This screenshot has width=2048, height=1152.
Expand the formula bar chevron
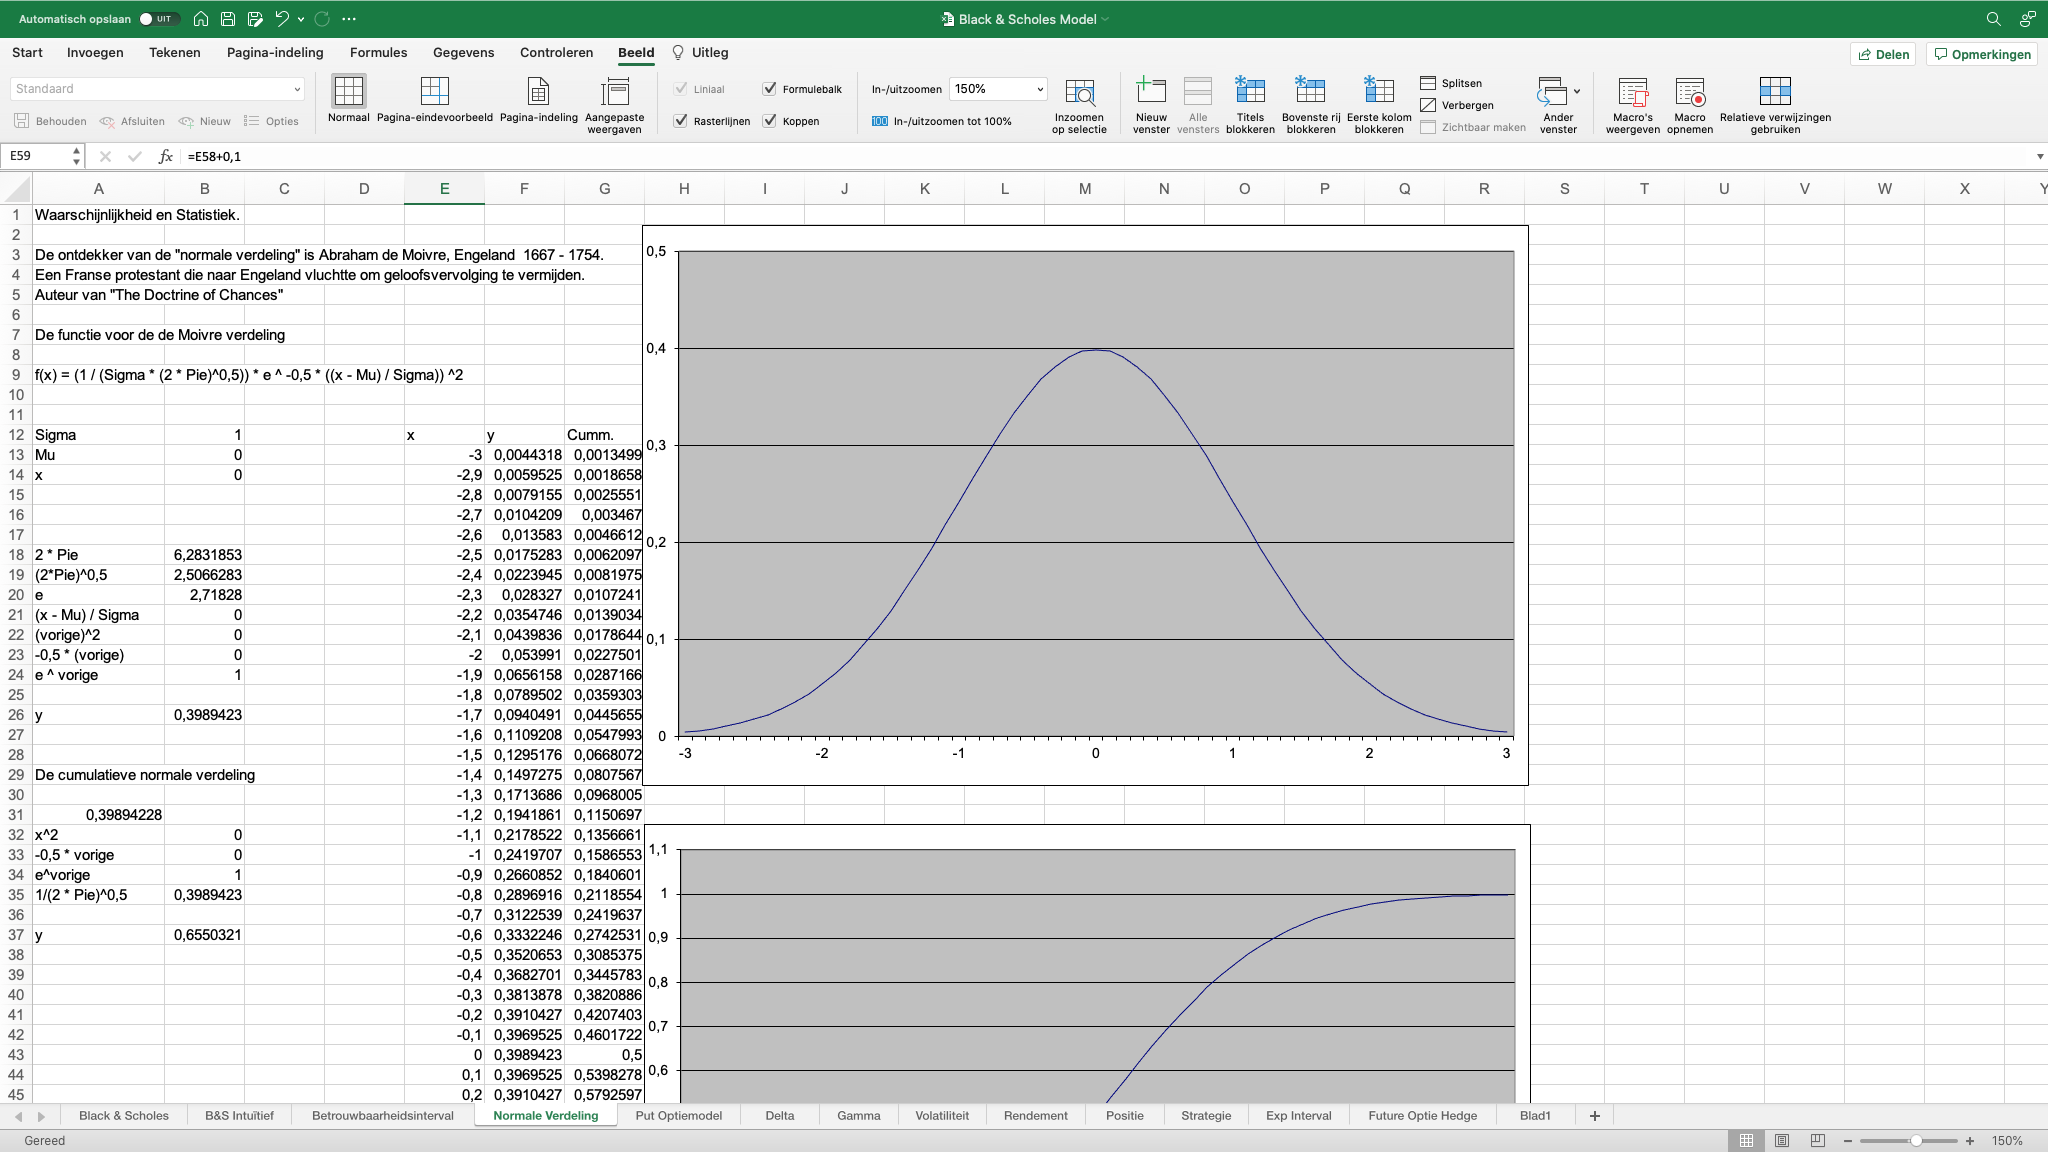(2039, 156)
